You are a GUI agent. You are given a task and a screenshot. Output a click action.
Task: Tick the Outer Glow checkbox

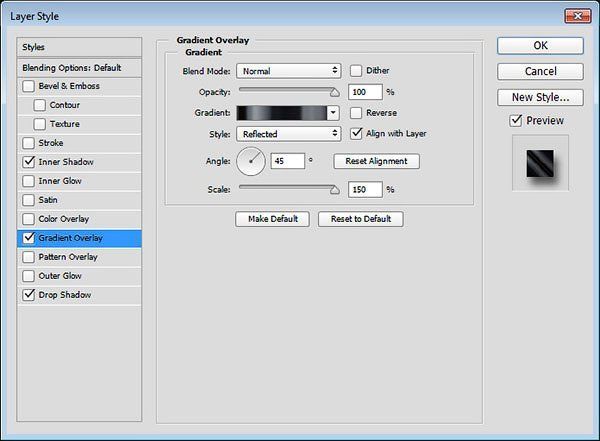(28, 276)
